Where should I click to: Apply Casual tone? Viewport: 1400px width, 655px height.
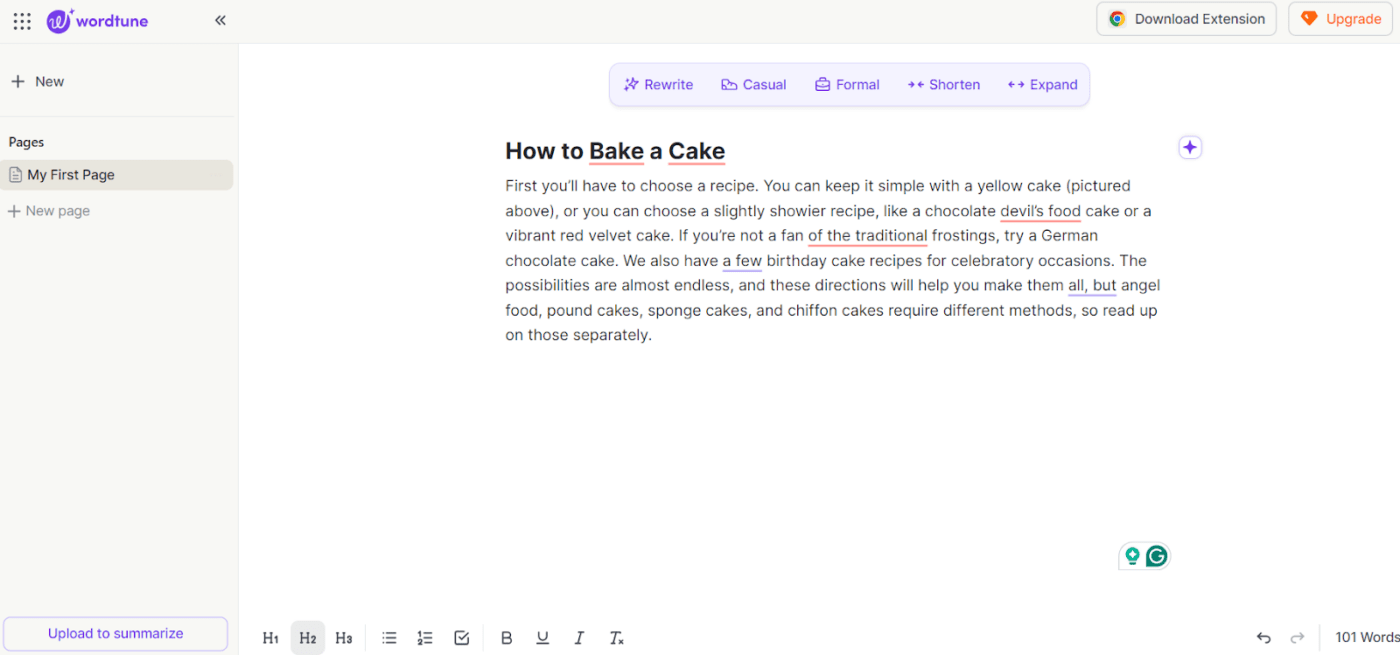pos(754,85)
